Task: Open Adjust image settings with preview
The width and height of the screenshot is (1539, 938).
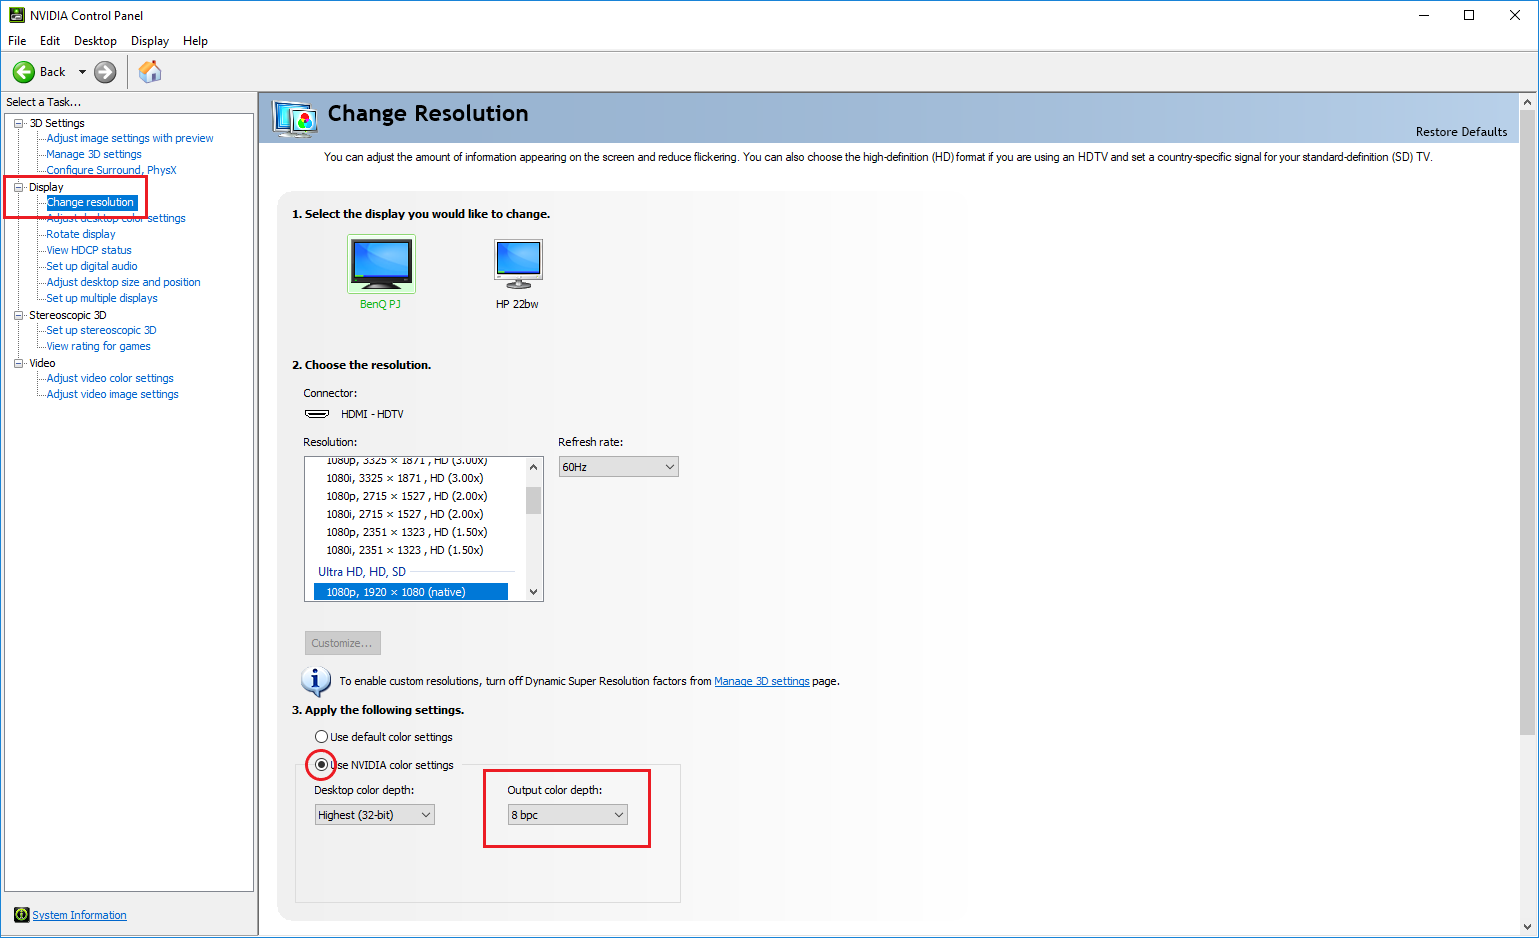Action: click(130, 138)
